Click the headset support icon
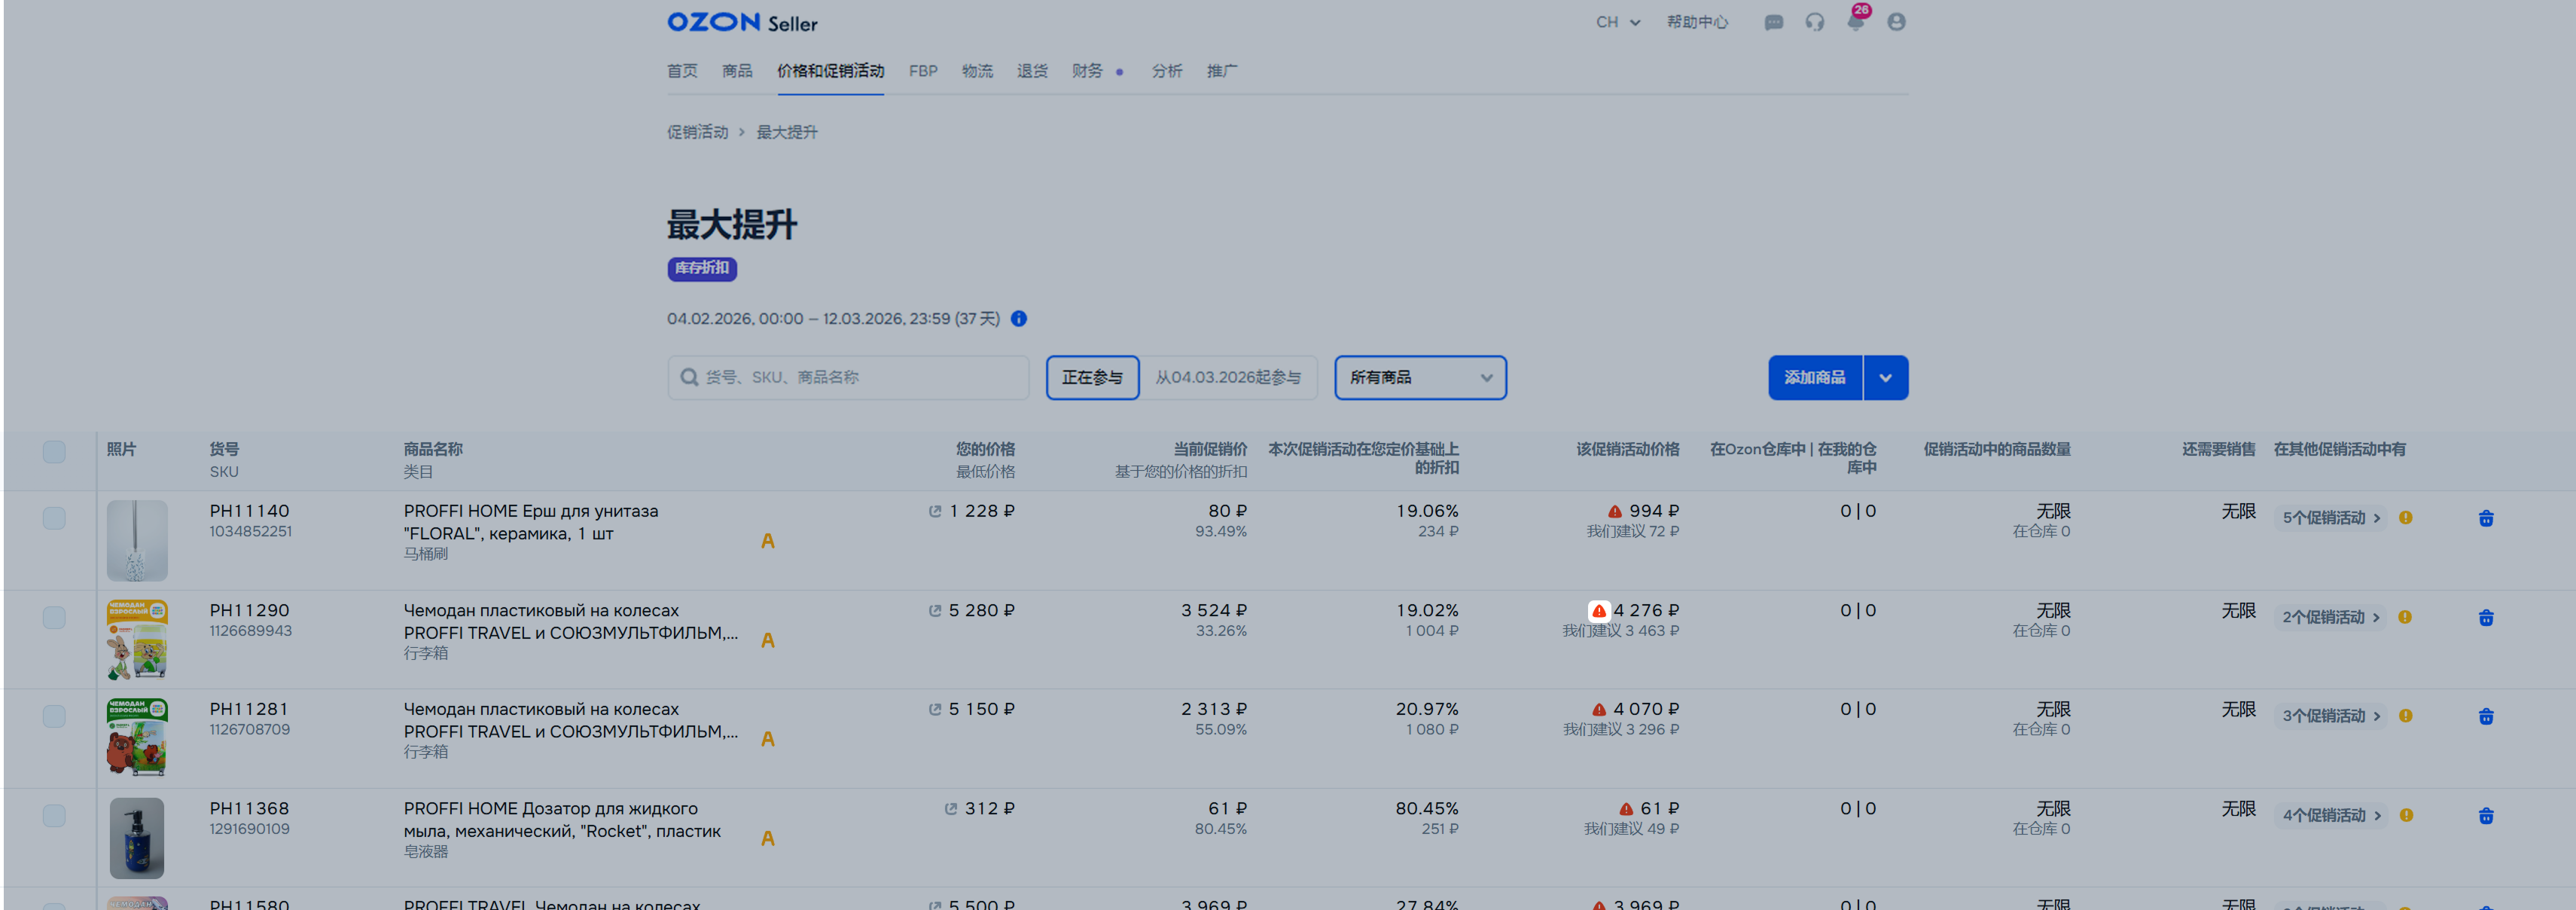Viewport: 2576px width, 910px height. [x=1814, y=22]
